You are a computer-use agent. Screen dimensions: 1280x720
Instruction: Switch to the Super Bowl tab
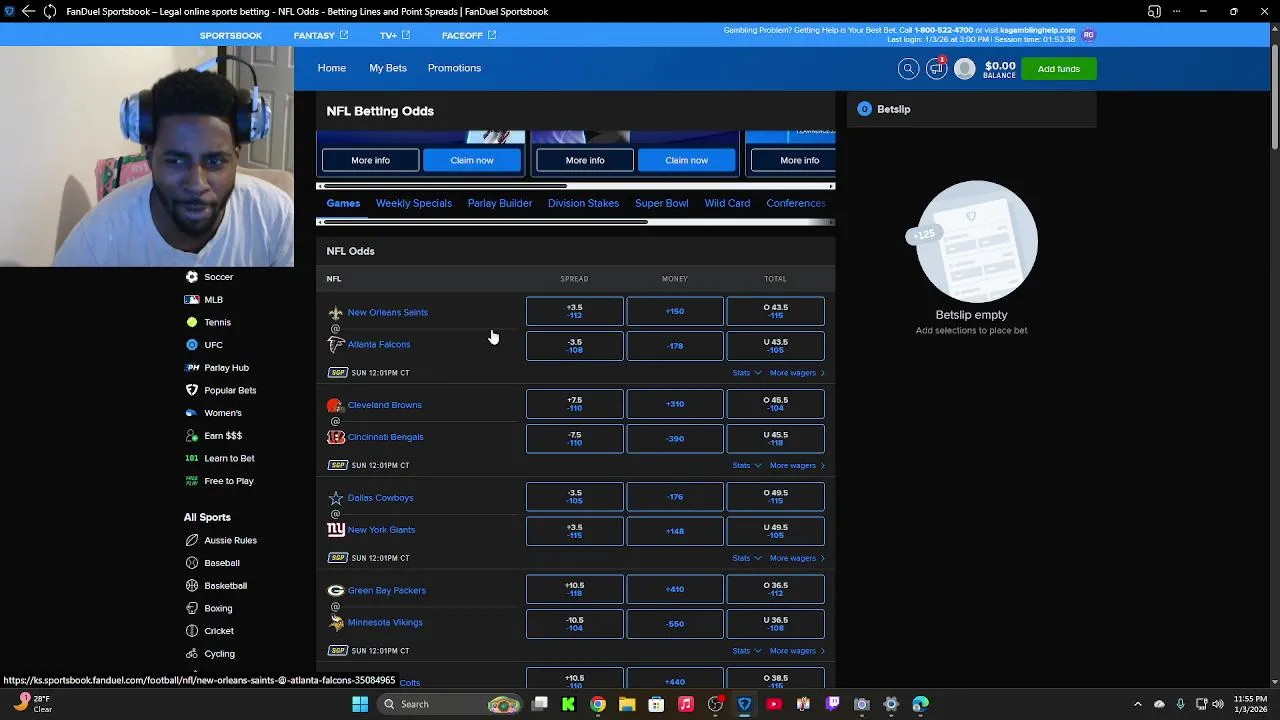tap(661, 203)
